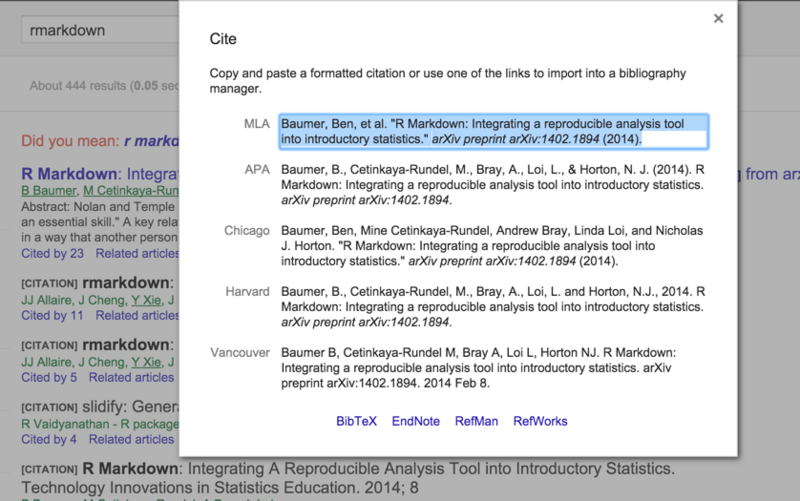
Task: Open Y Xie author link in first rmarkdown citation
Action: click(146, 300)
